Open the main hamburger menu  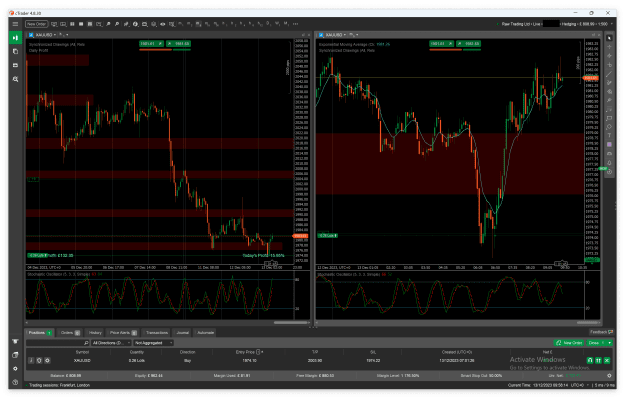pos(15,24)
